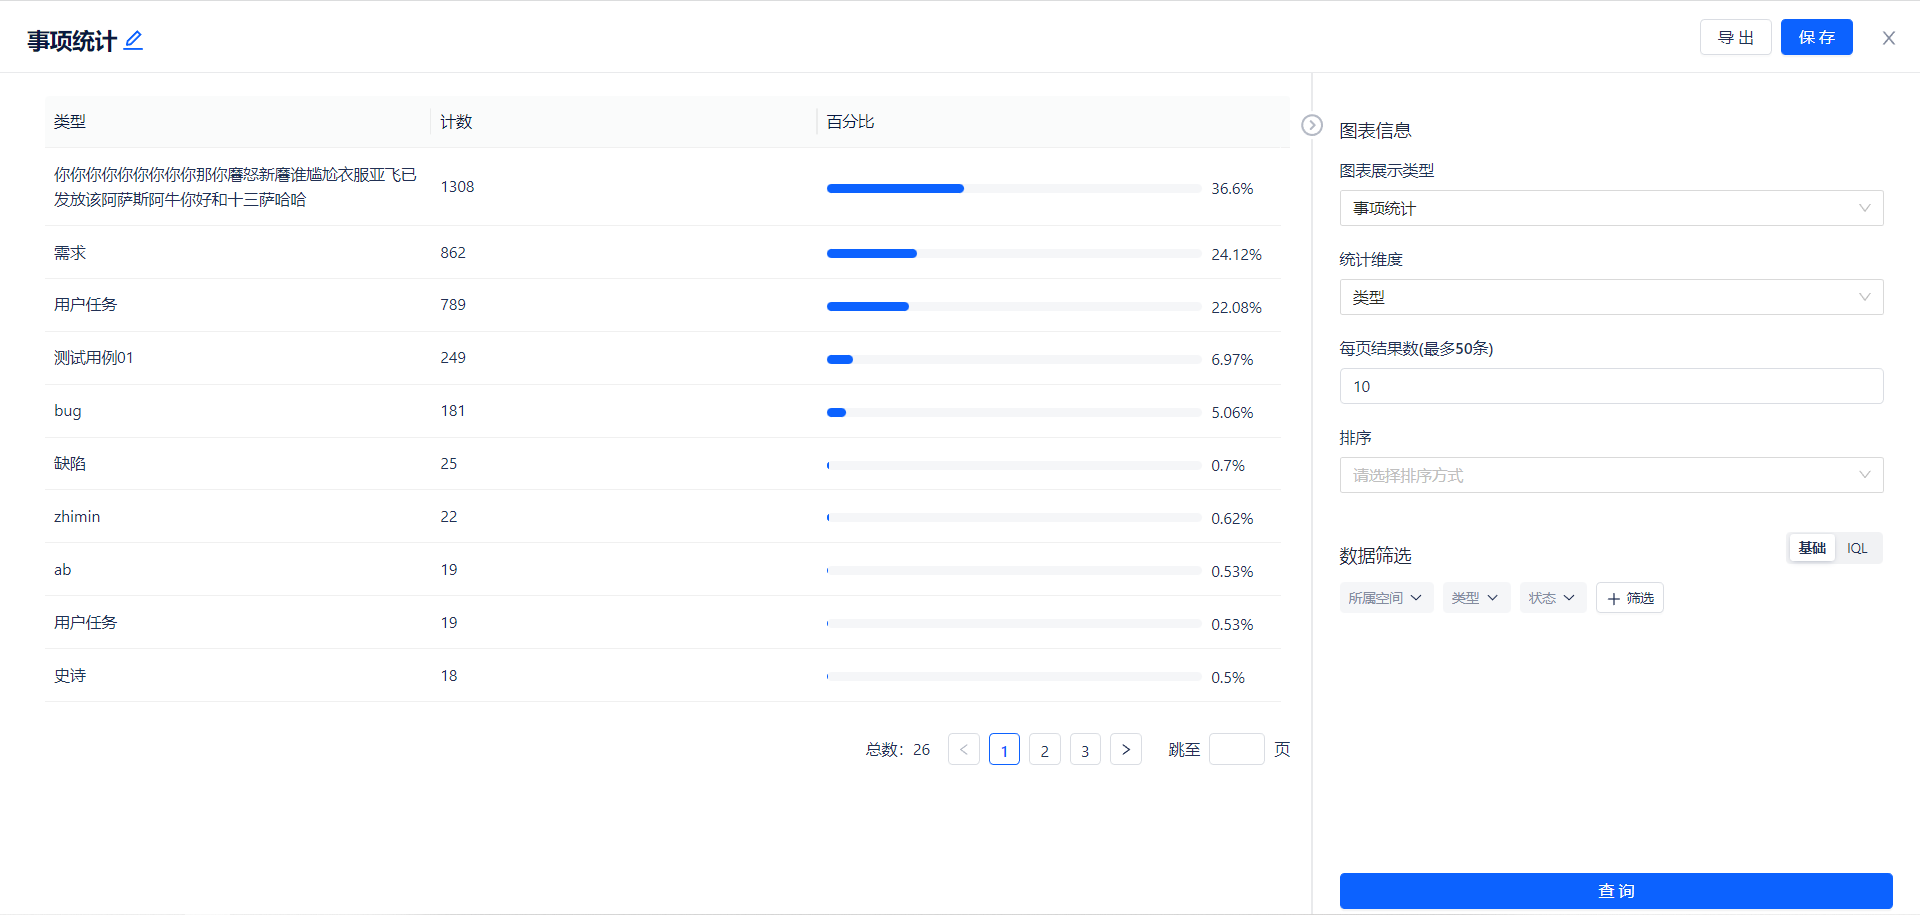1920x915 pixels.
Task: Select pagination page 3
Action: pos(1085,749)
